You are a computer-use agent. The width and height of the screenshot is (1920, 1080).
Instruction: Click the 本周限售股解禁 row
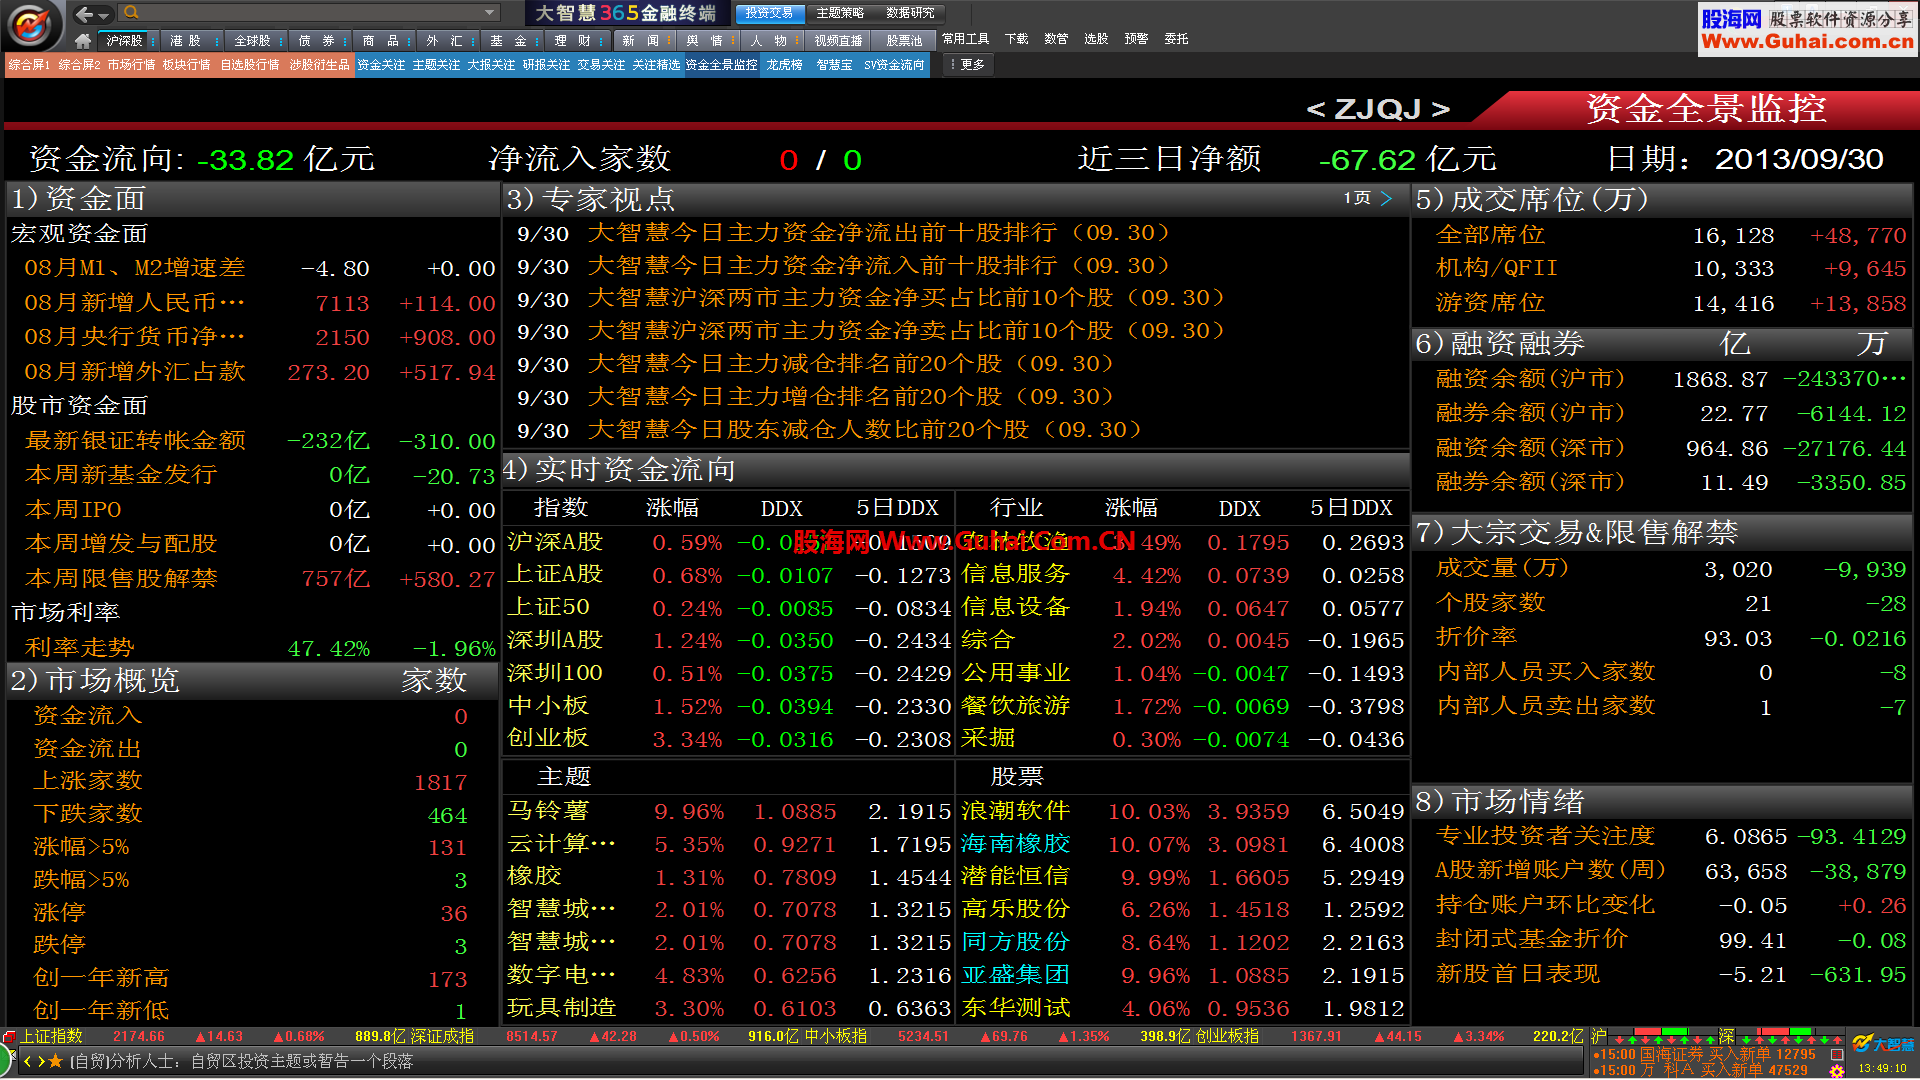pos(254,579)
